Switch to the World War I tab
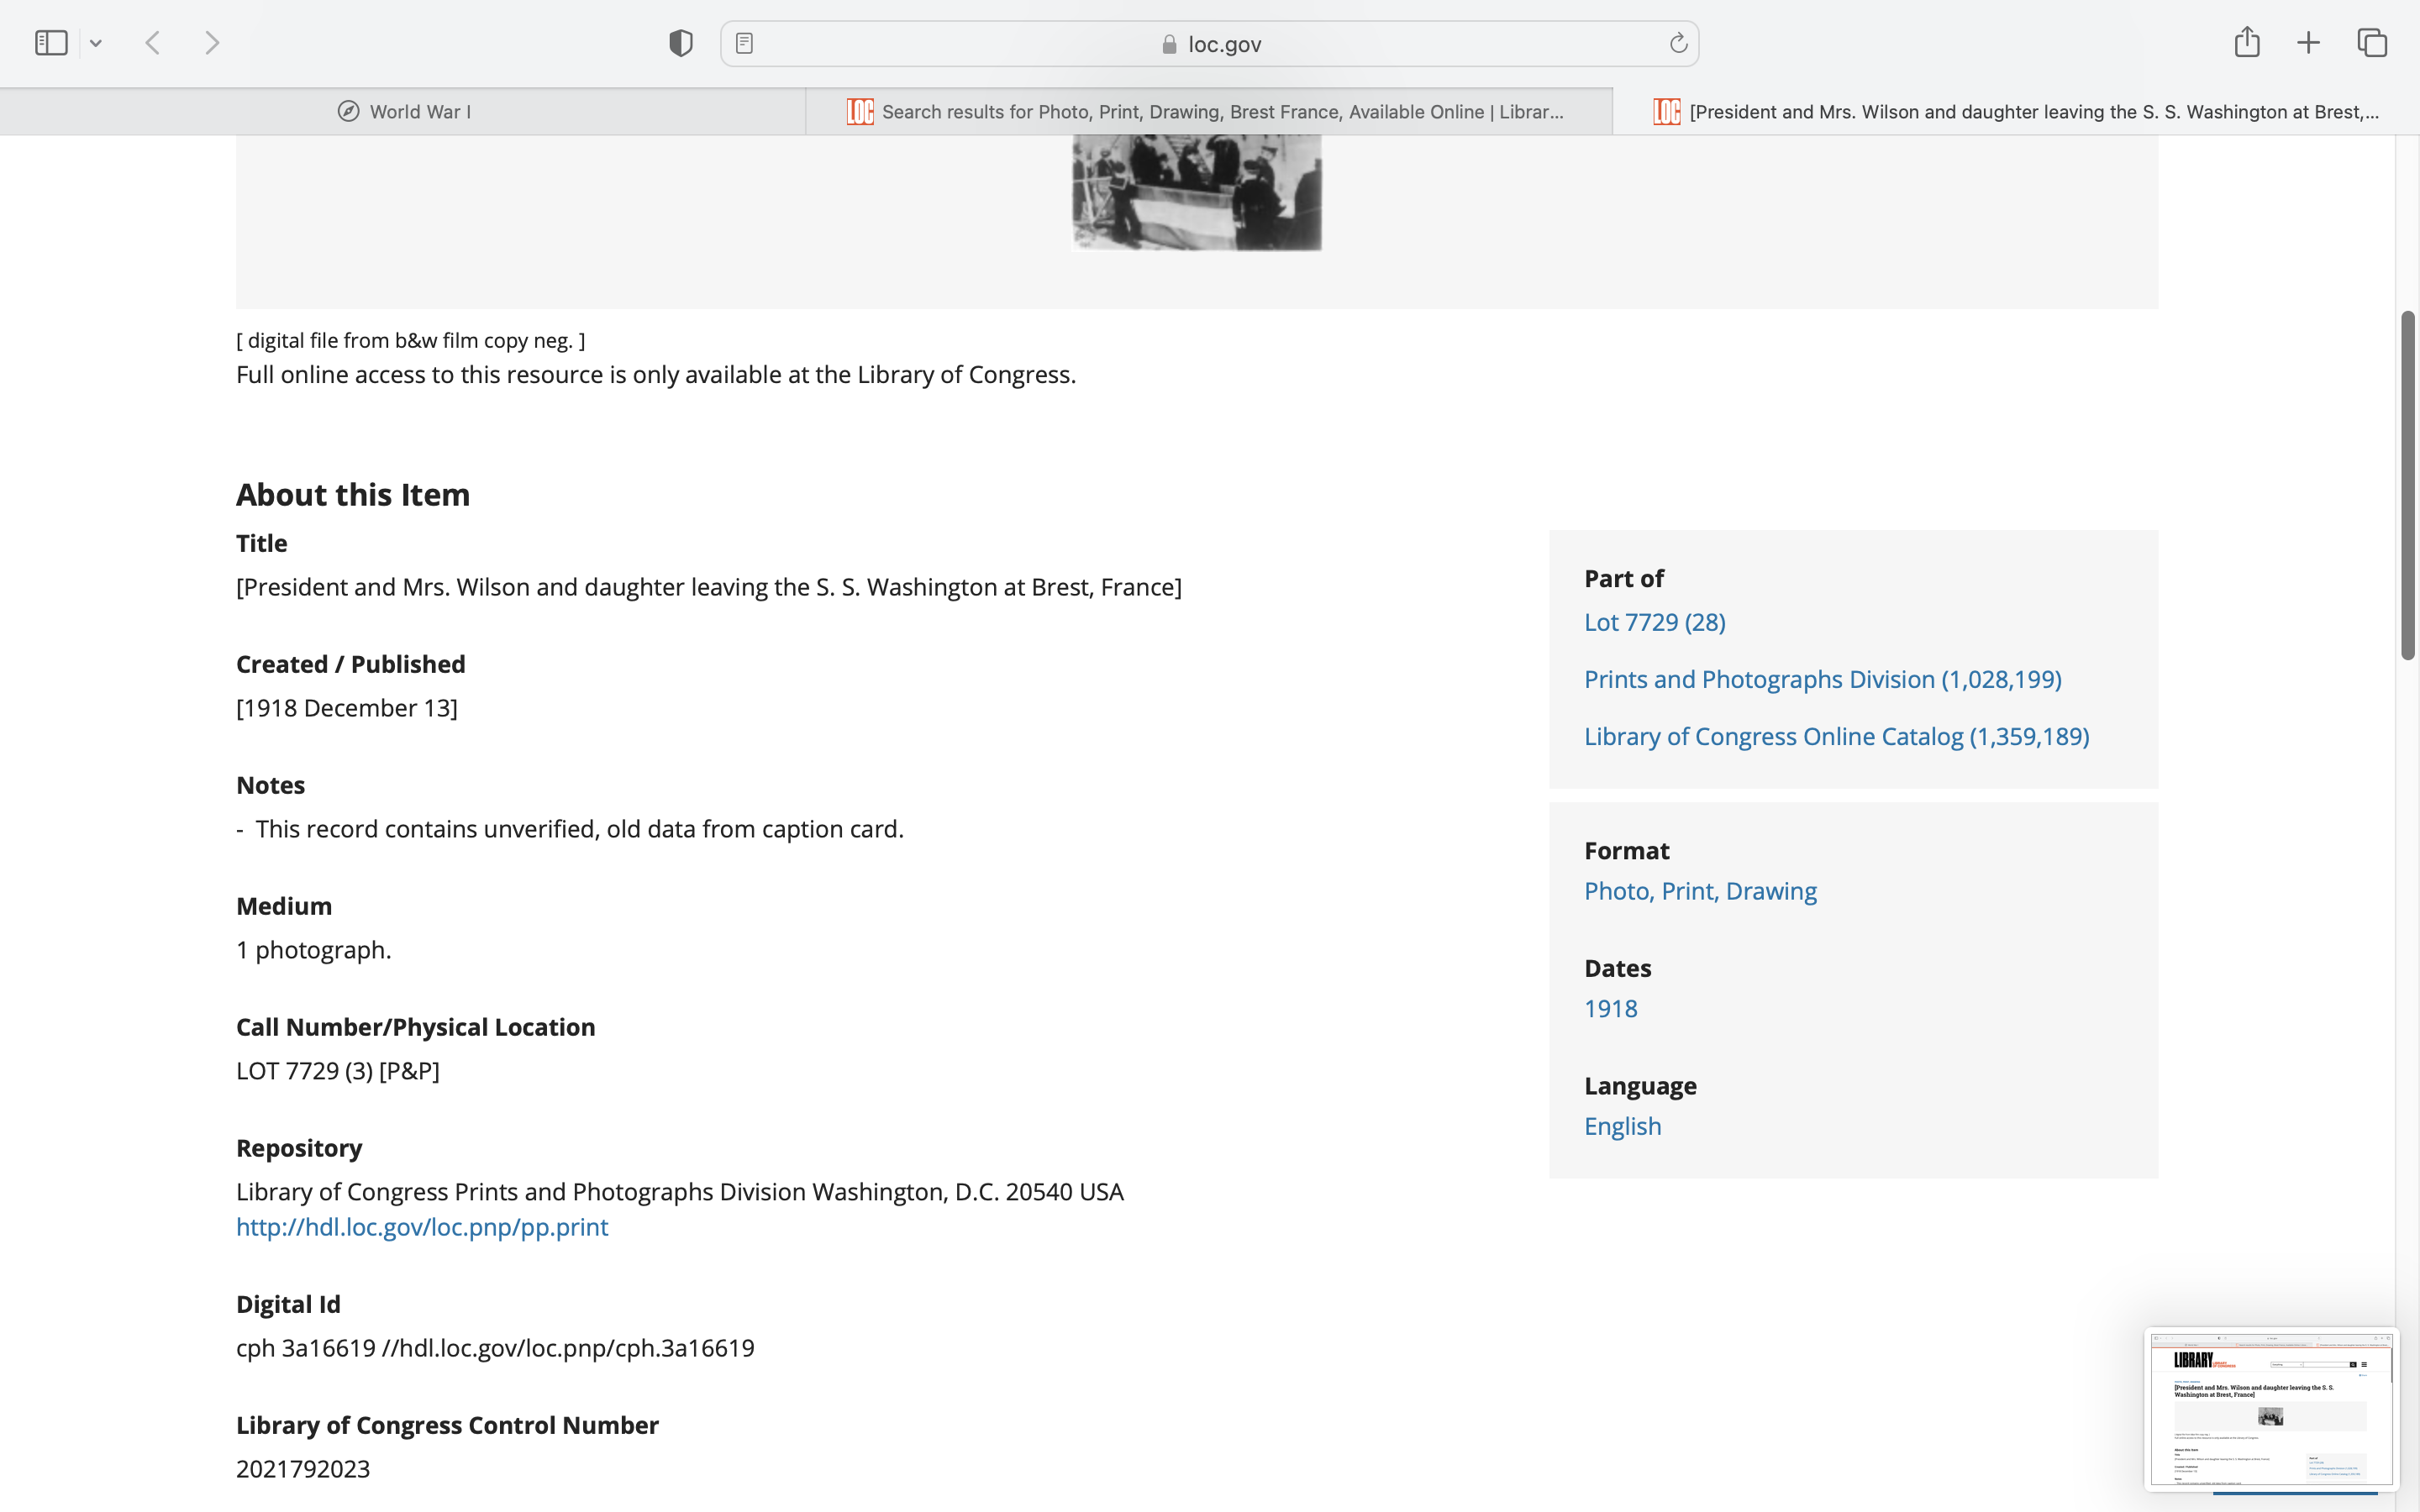Image resolution: width=2420 pixels, height=1512 pixels. pyautogui.click(x=404, y=112)
